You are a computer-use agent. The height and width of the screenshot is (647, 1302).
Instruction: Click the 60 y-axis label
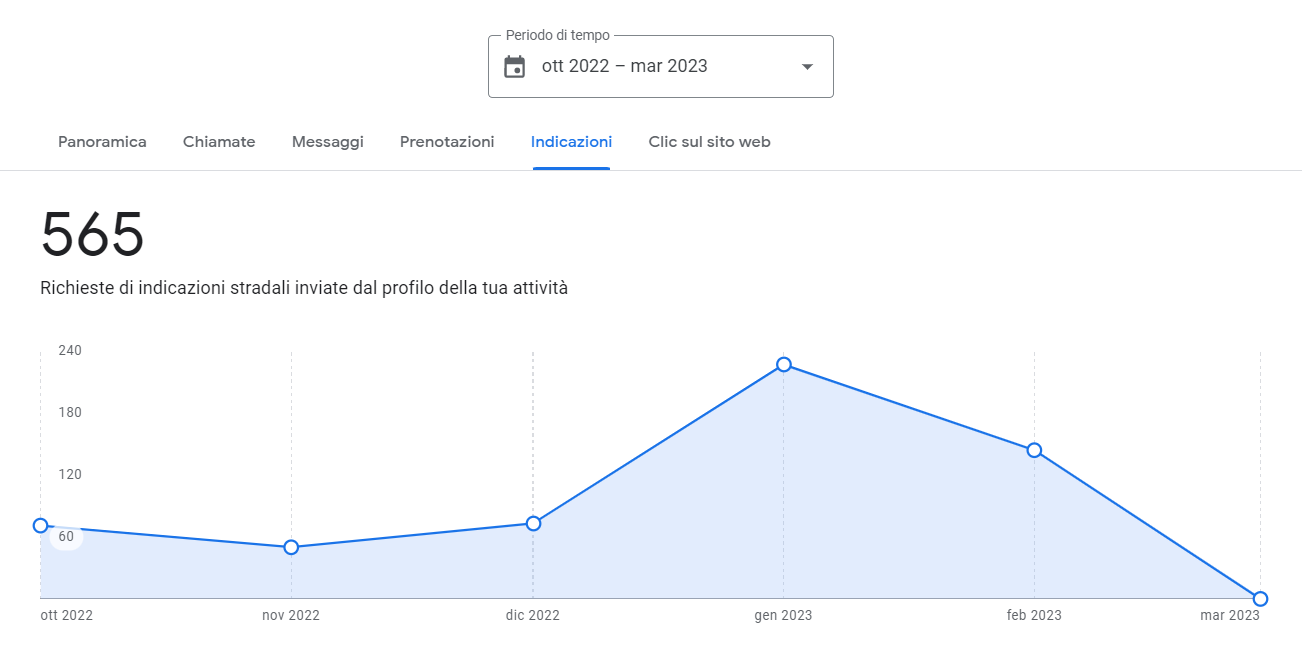66,536
